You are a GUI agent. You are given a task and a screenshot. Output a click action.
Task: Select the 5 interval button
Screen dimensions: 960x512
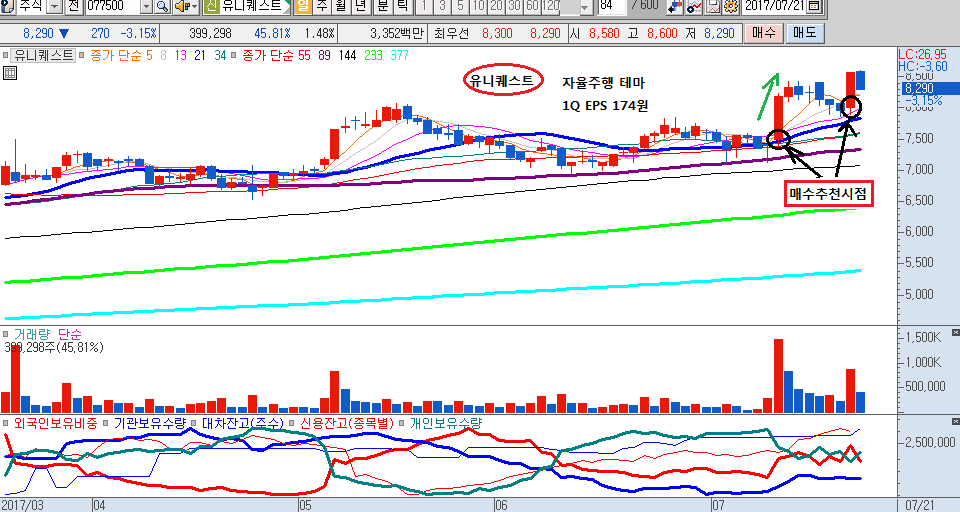point(460,7)
